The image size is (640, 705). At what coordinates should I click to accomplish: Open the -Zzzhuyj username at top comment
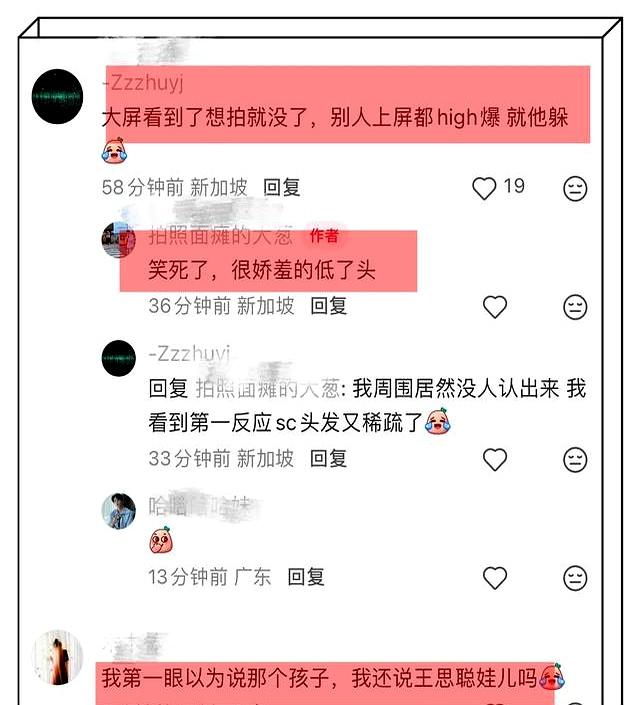tap(143, 83)
